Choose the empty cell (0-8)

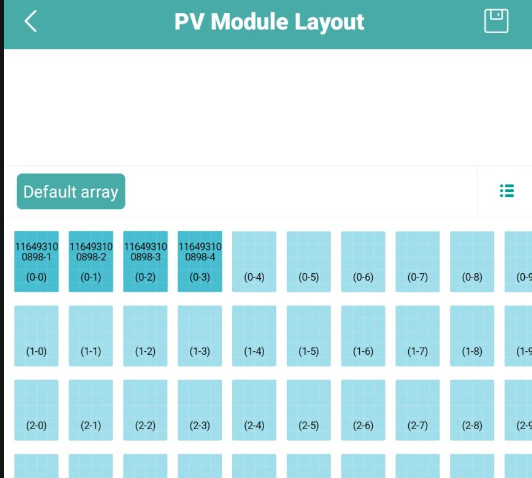pos(472,261)
